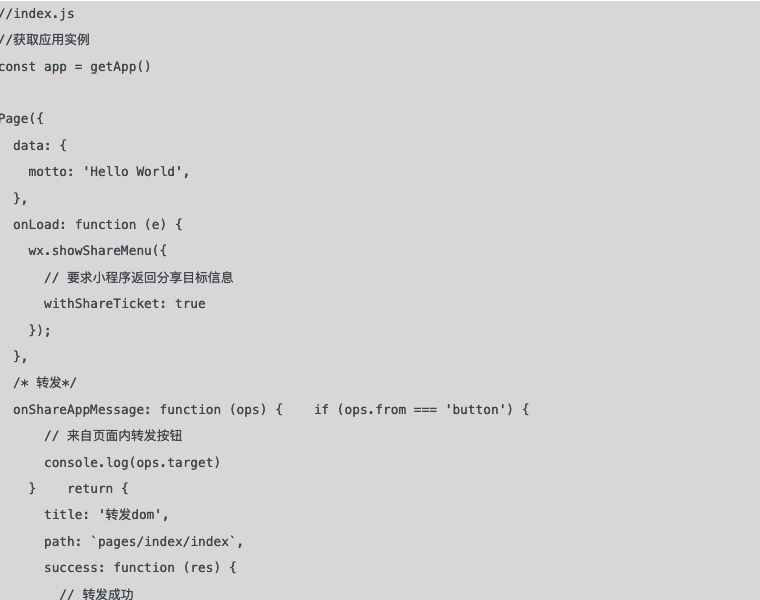Click onShareAppMessage function name

[x=79, y=410]
